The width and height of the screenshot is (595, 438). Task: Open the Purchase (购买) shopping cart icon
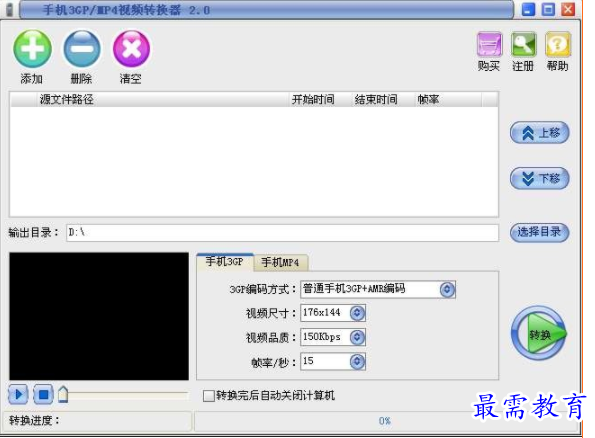coord(489,44)
